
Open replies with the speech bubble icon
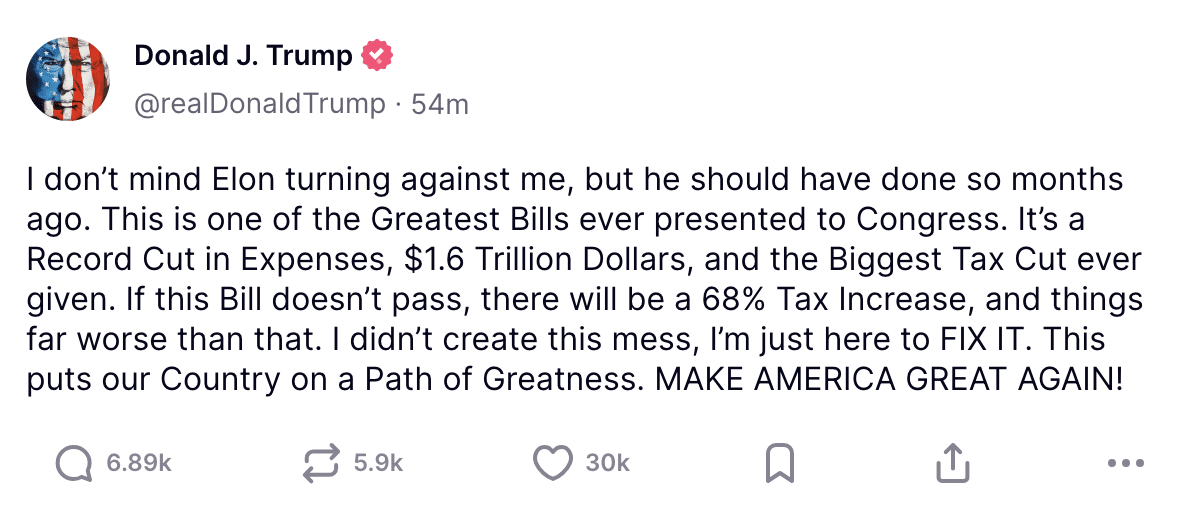(x=73, y=462)
